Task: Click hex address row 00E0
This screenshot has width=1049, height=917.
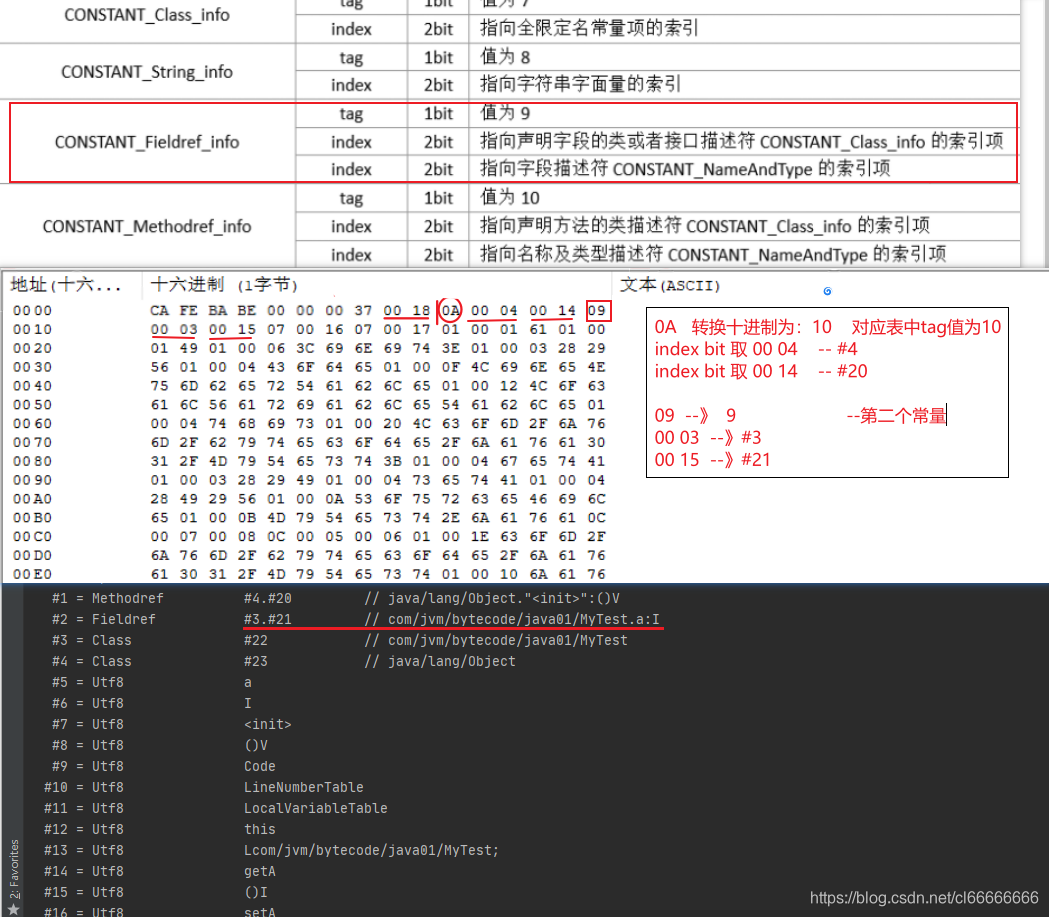Action: pos(32,574)
